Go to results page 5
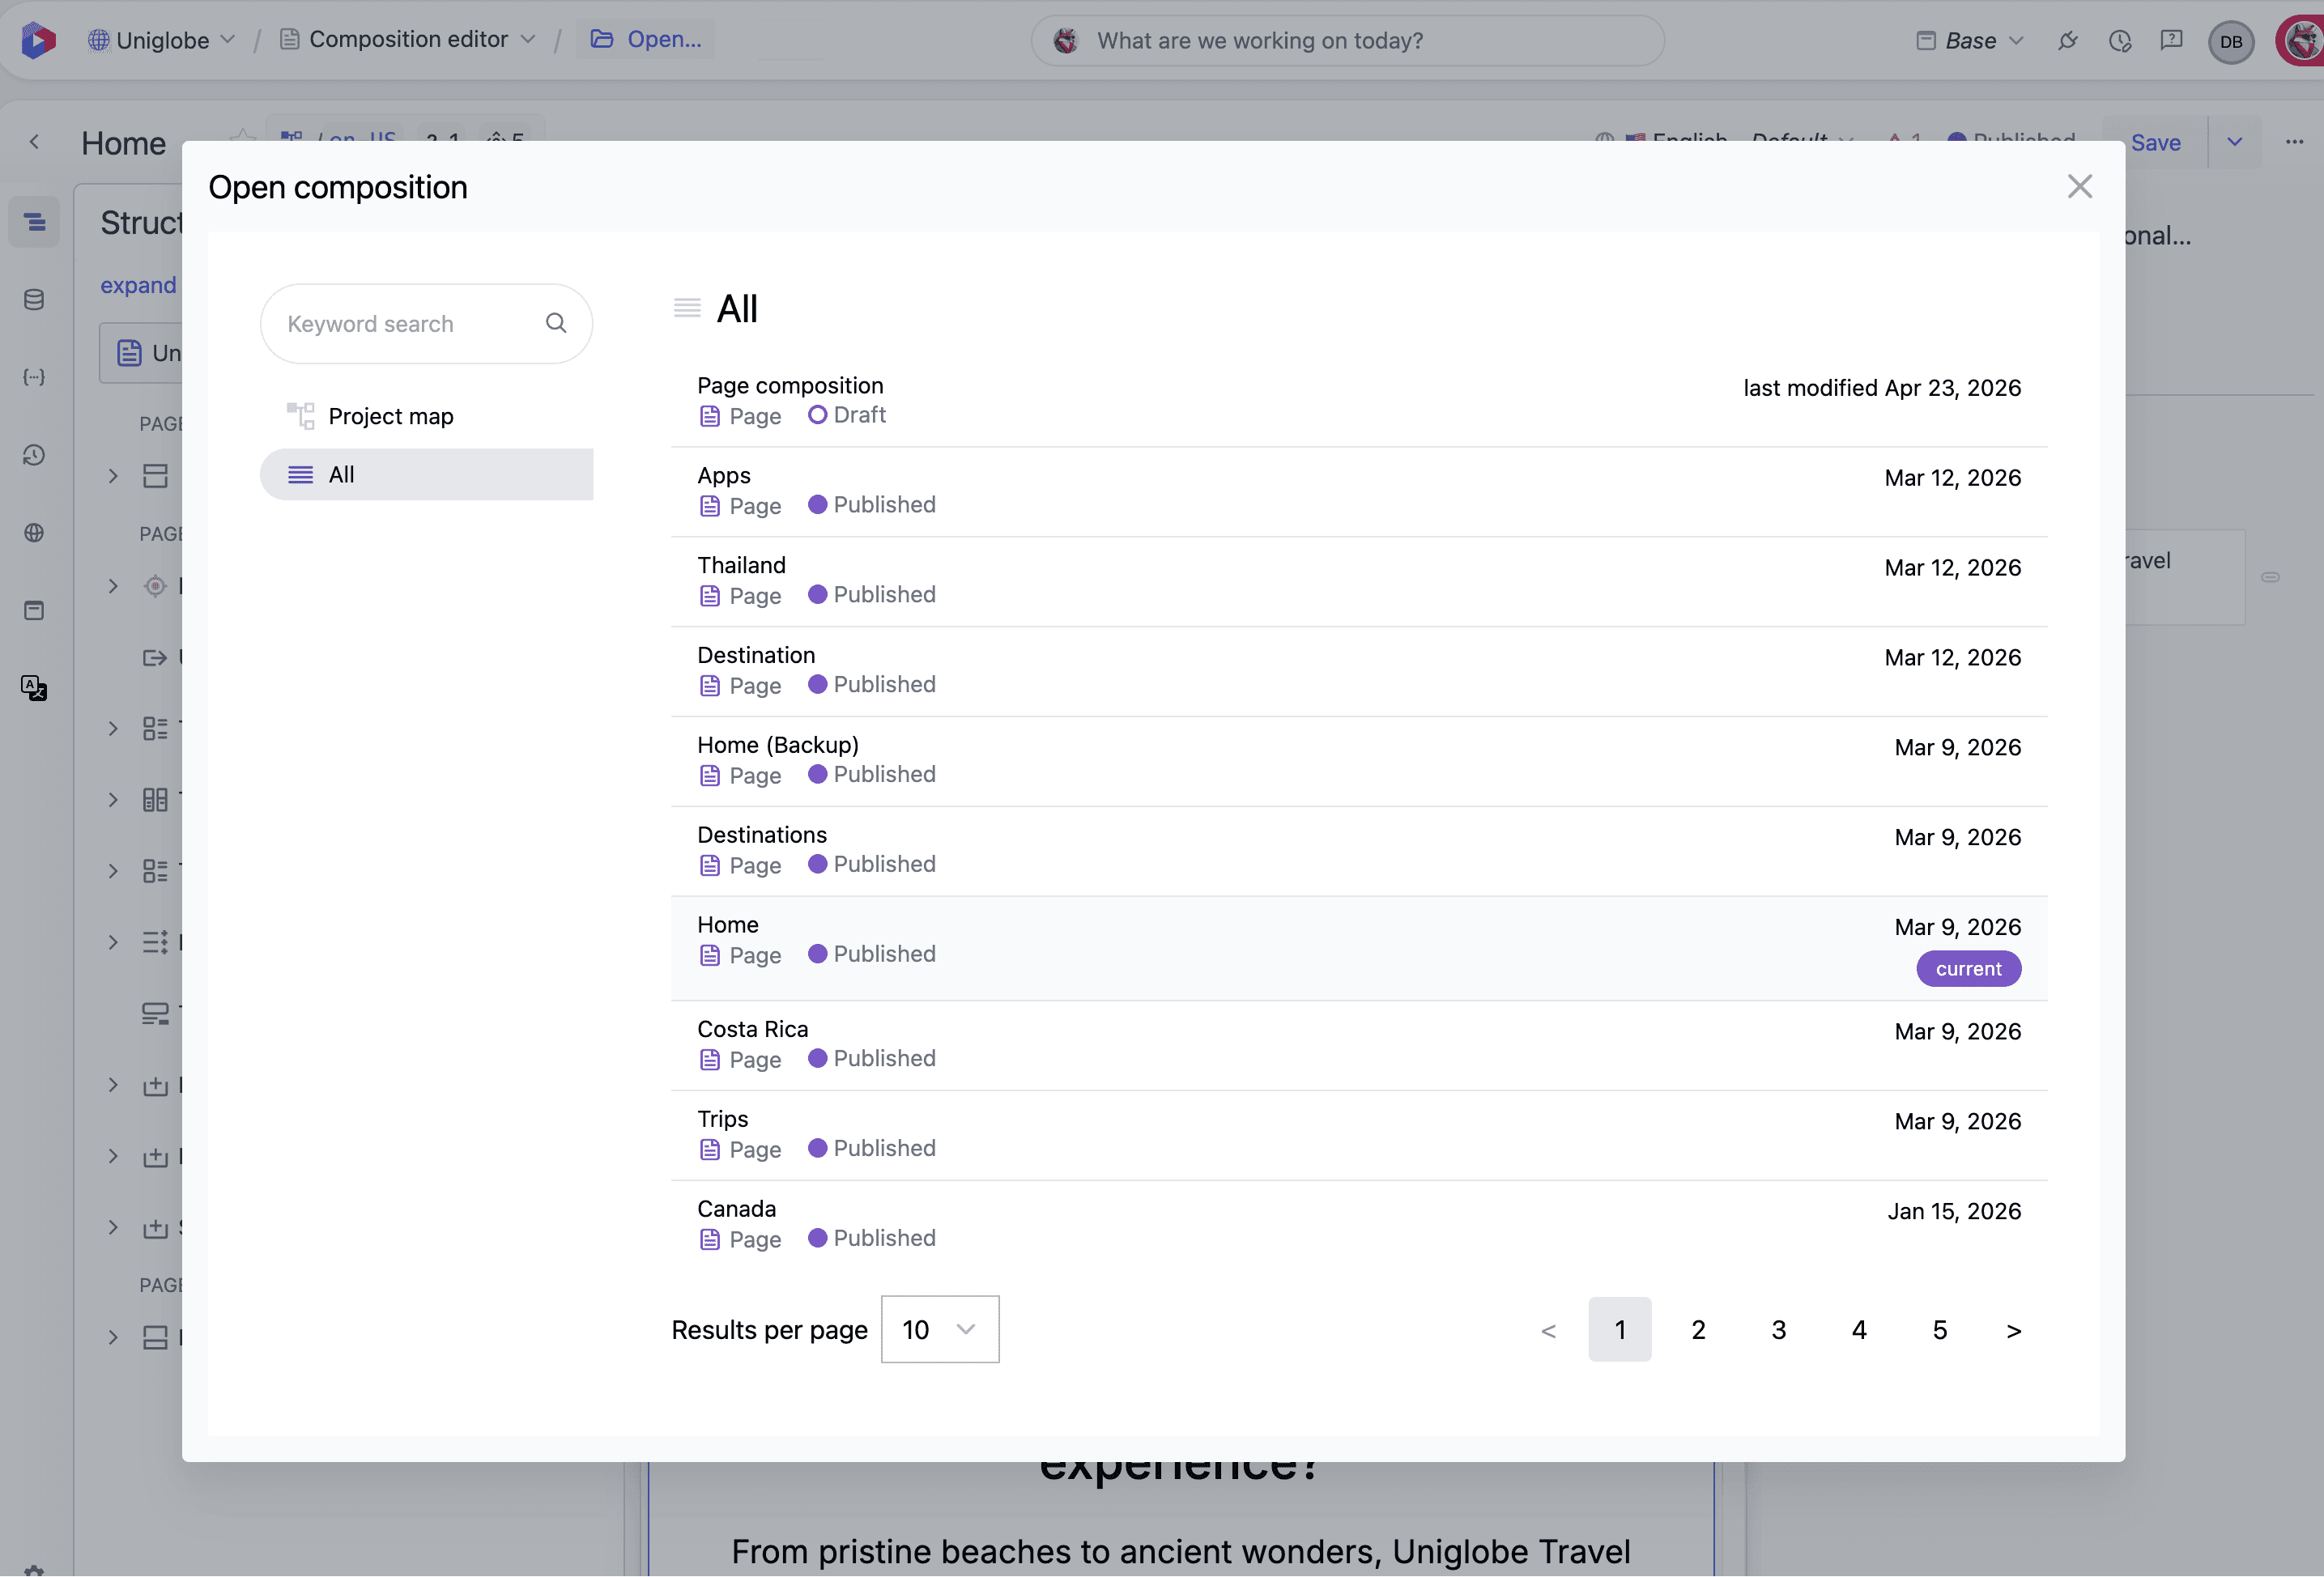 coord(1940,1329)
